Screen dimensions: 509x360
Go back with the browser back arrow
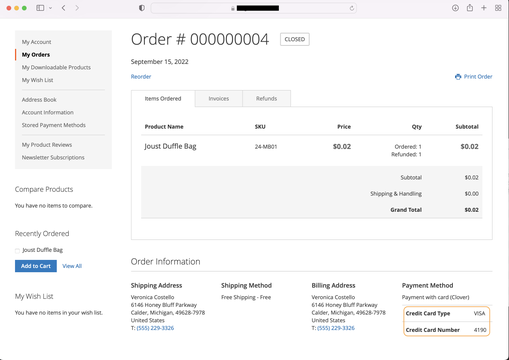coord(64,8)
